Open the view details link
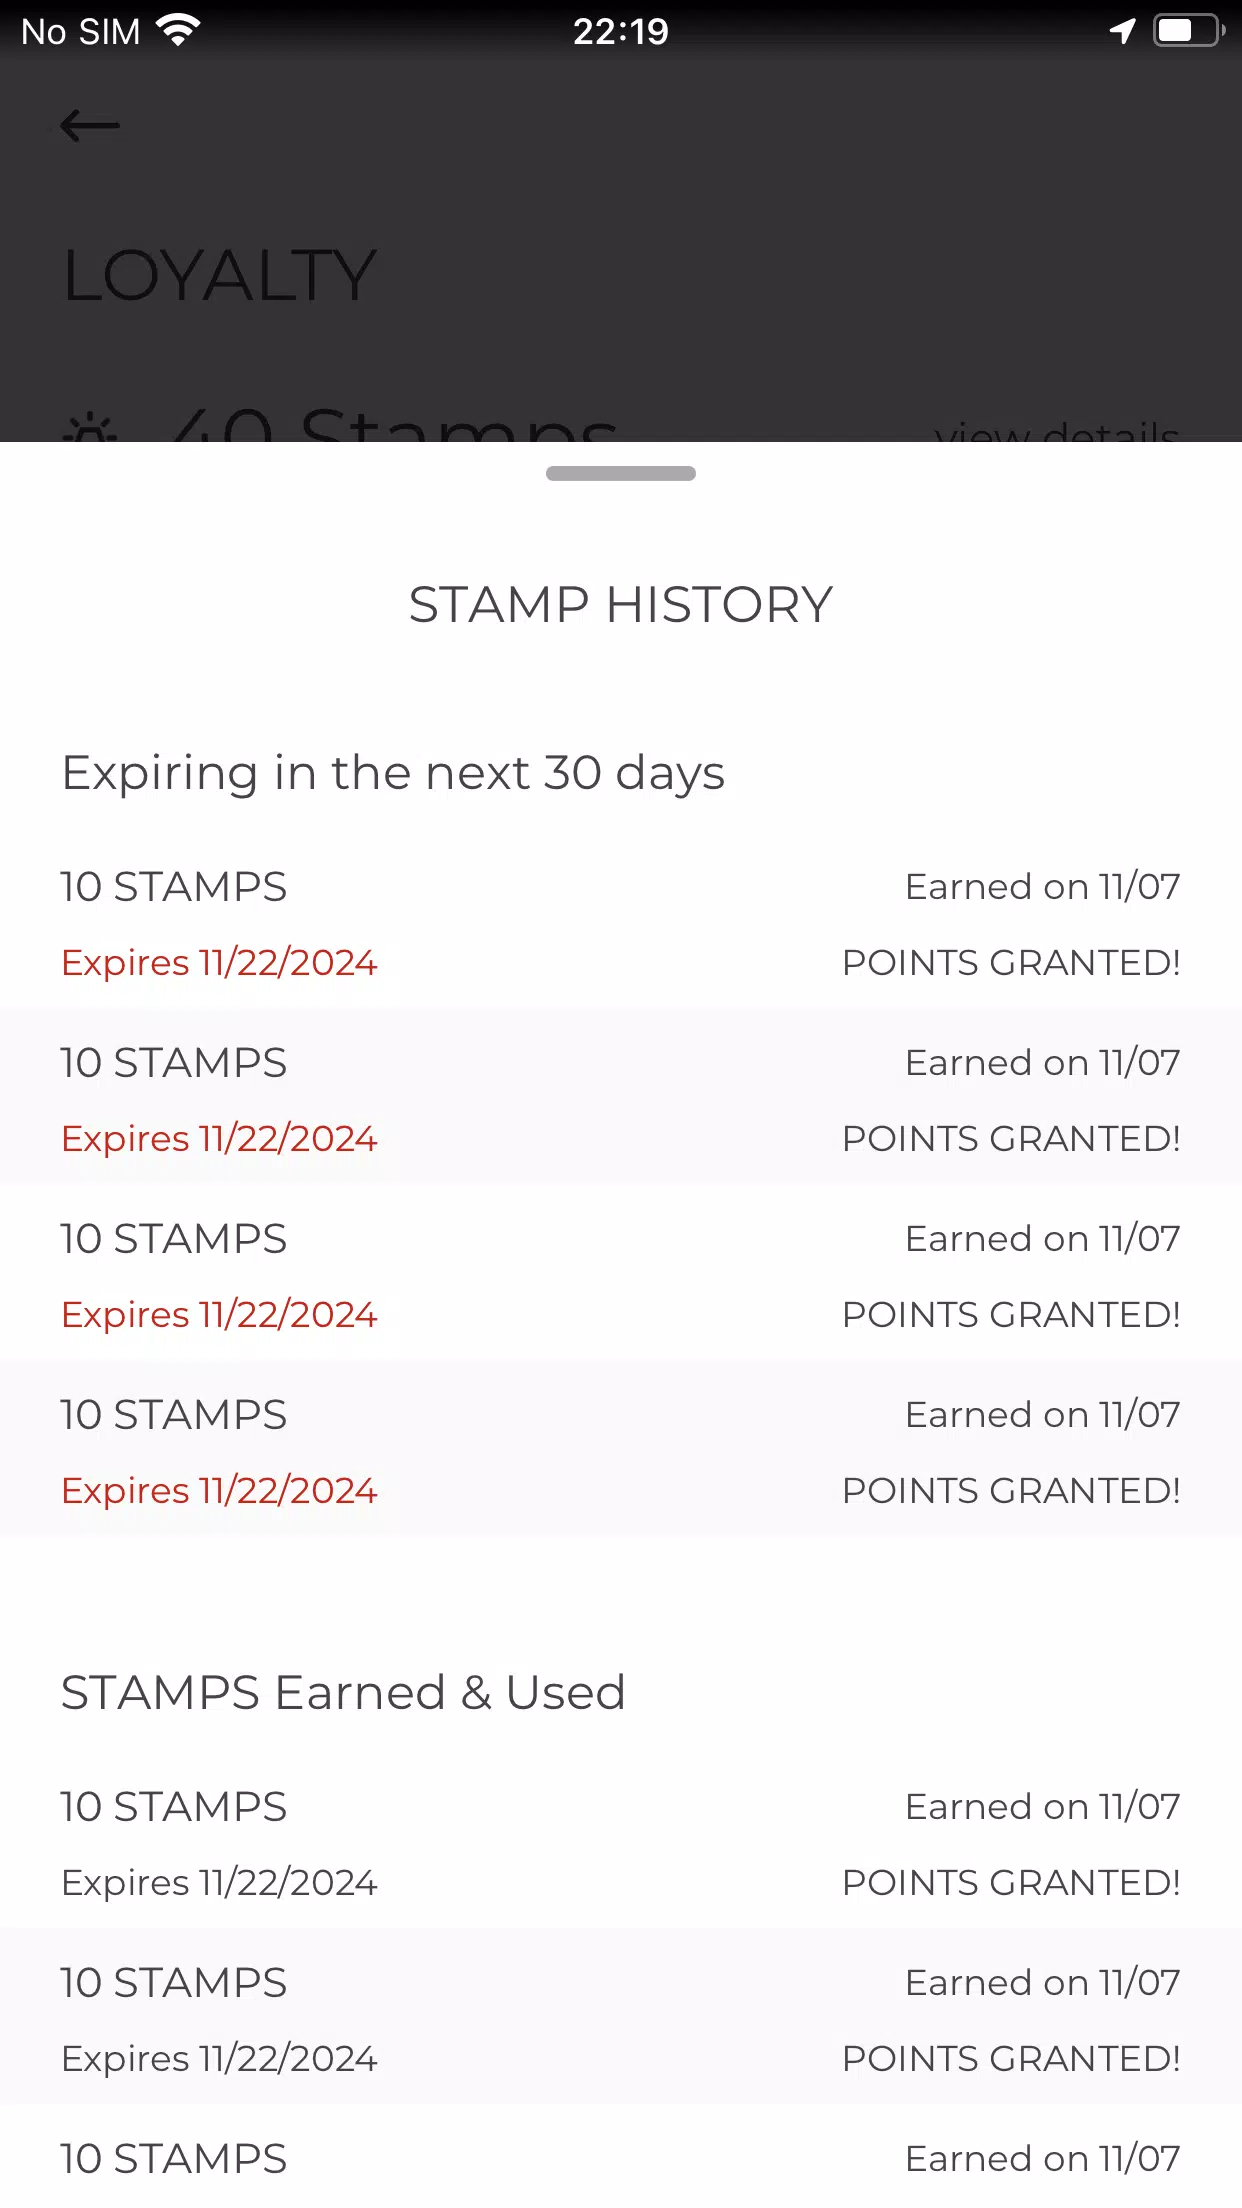1242x2208 pixels. pos(1057,432)
